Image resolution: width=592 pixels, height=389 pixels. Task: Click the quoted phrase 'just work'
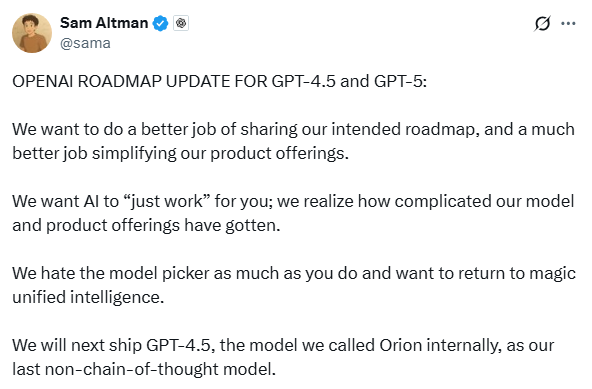166,201
